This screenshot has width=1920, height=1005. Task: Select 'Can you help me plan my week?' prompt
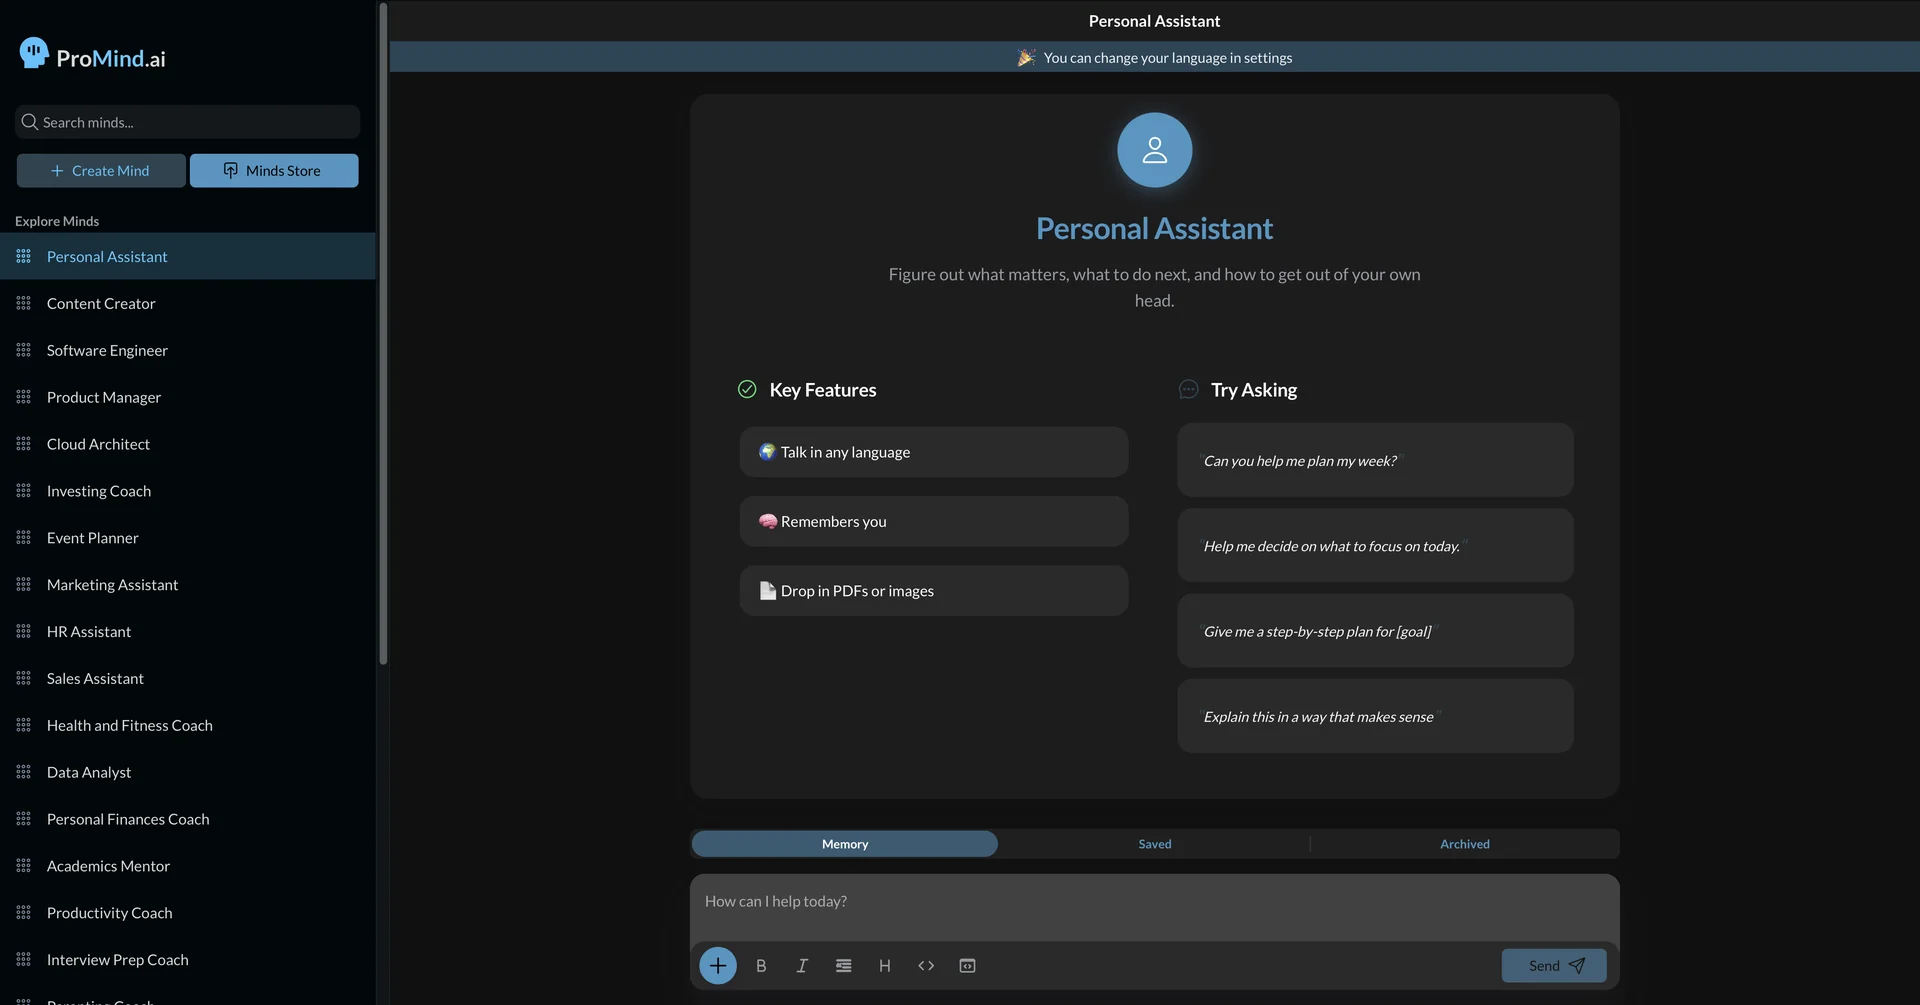(1375, 460)
